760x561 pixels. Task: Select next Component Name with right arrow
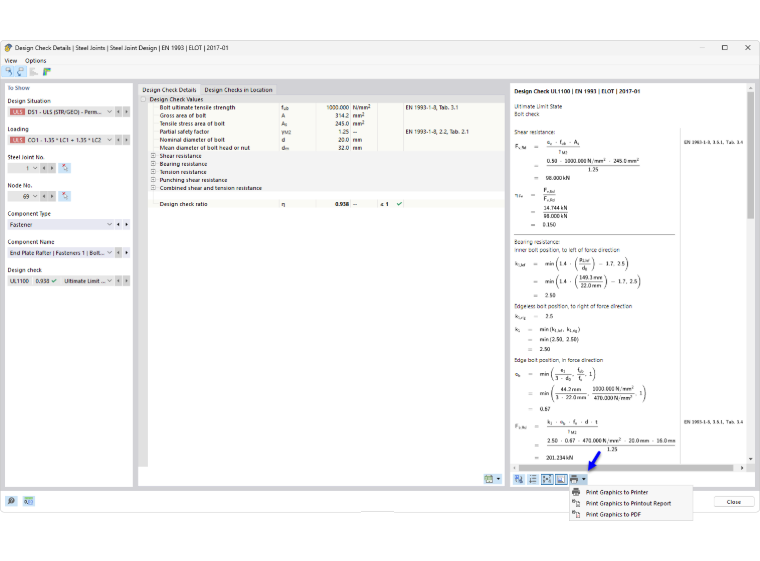(127, 253)
